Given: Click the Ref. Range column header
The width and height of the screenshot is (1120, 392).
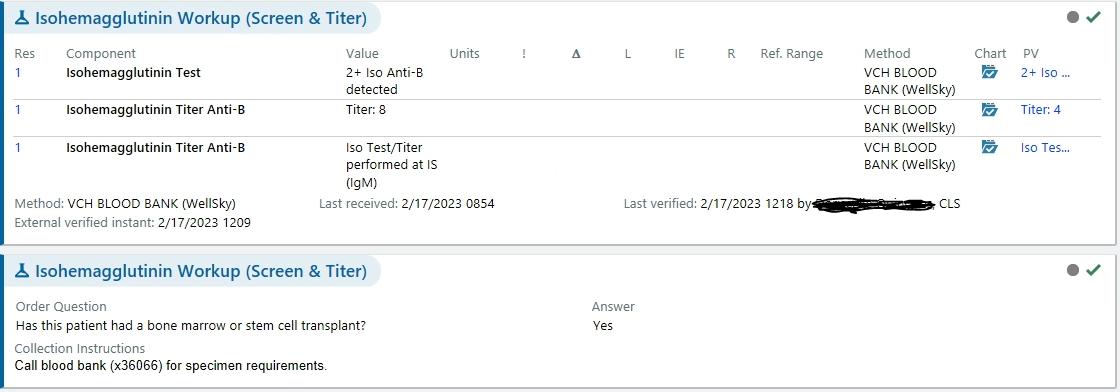Looking at the screenshot, I should [791, 54].
